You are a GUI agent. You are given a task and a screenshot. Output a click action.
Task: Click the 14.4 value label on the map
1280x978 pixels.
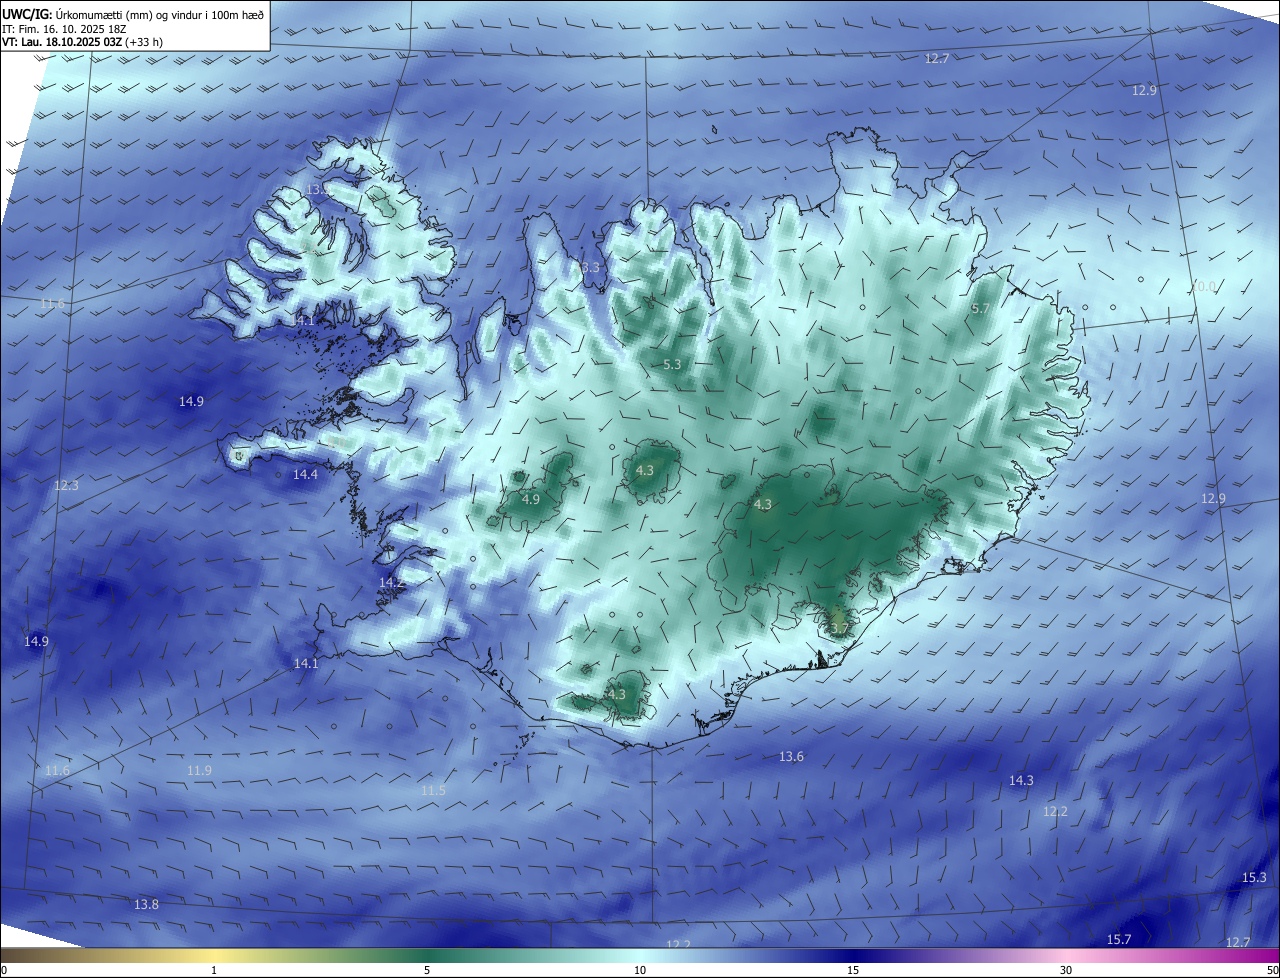tap(305, 474)
